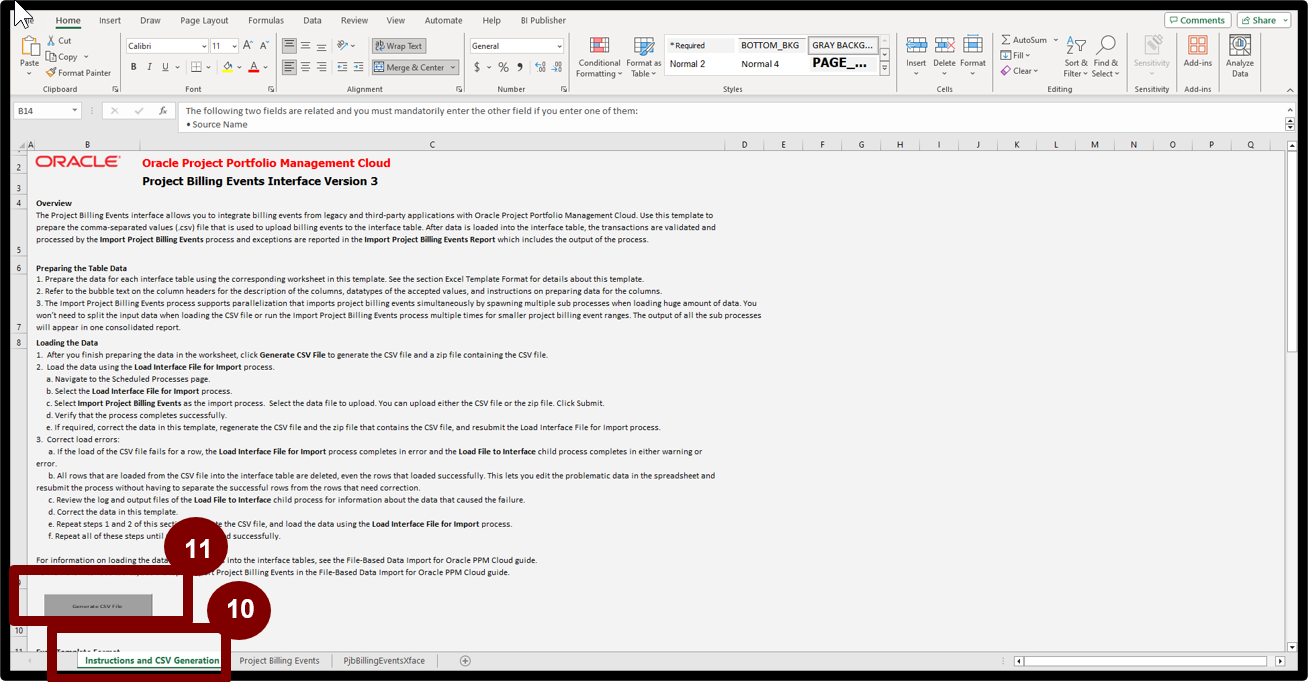Toggle Top Align in the Alignment group
This screenshot has width=1308, height=682.
click(289, 45)
